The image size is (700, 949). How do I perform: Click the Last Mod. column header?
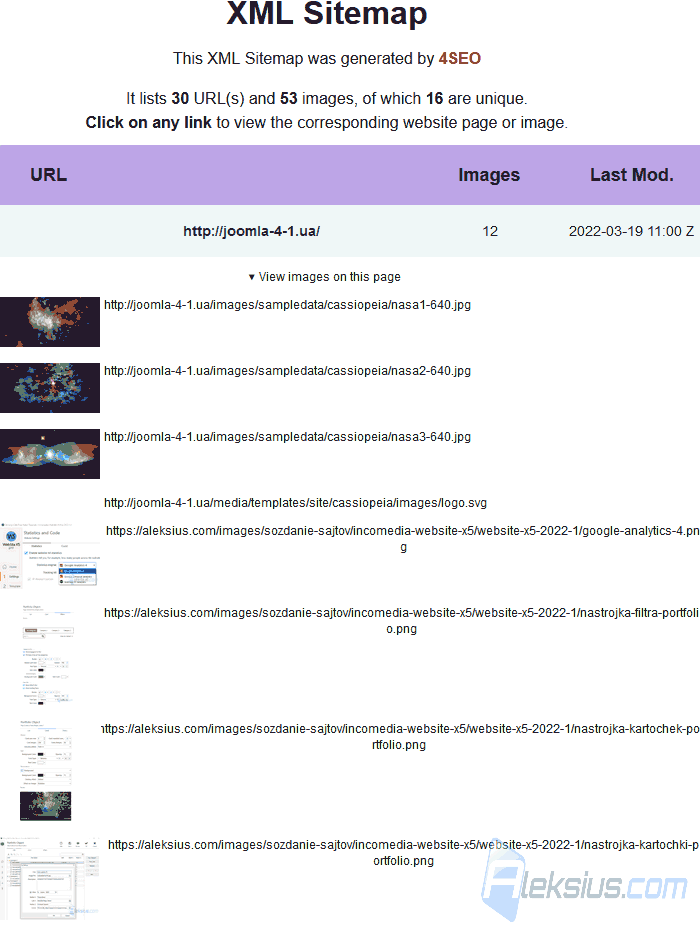point(632,175)
